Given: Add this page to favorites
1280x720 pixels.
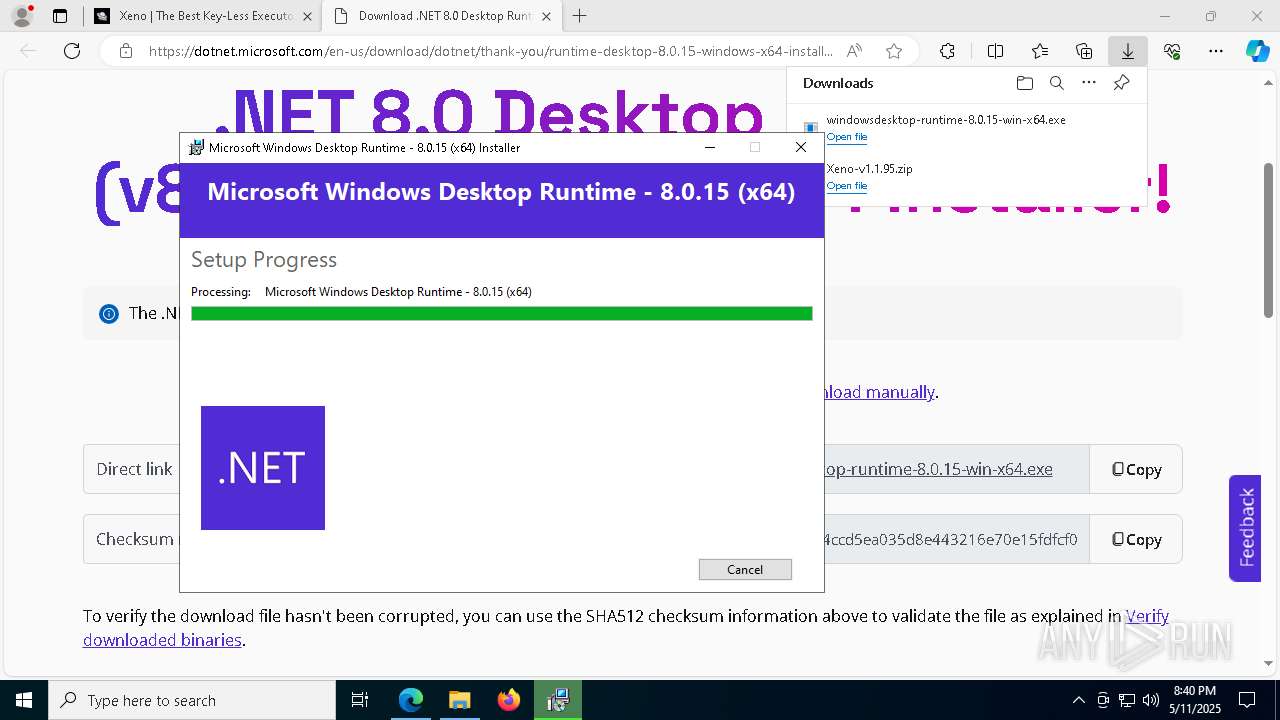Looking at the screenshot, I should (x=894, y=51).
